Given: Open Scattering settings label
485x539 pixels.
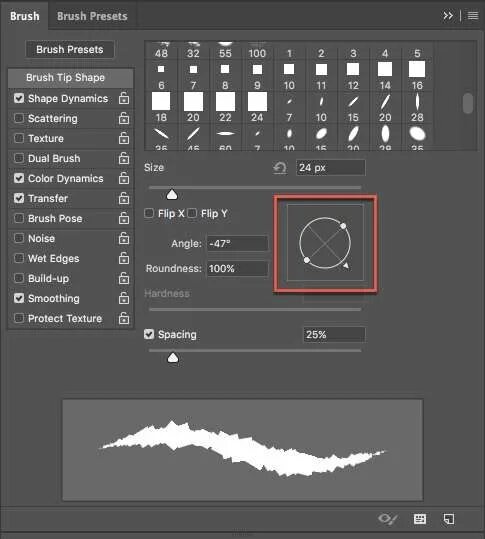Looking at the screenshot, I should tap(53, 119).
